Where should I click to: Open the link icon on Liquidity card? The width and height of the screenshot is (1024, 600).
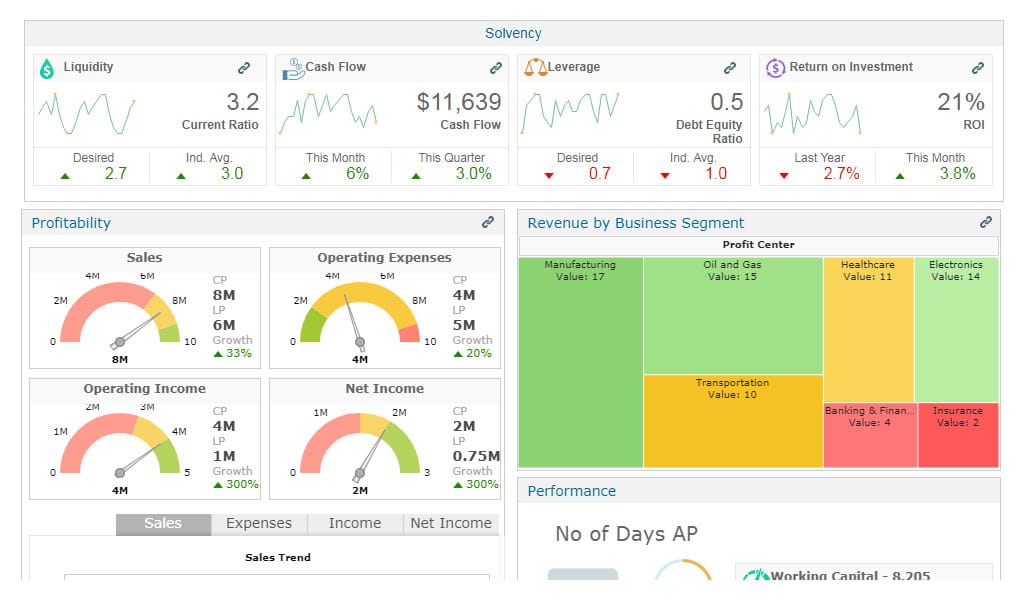pyautogui.click(x=244, y=68)
